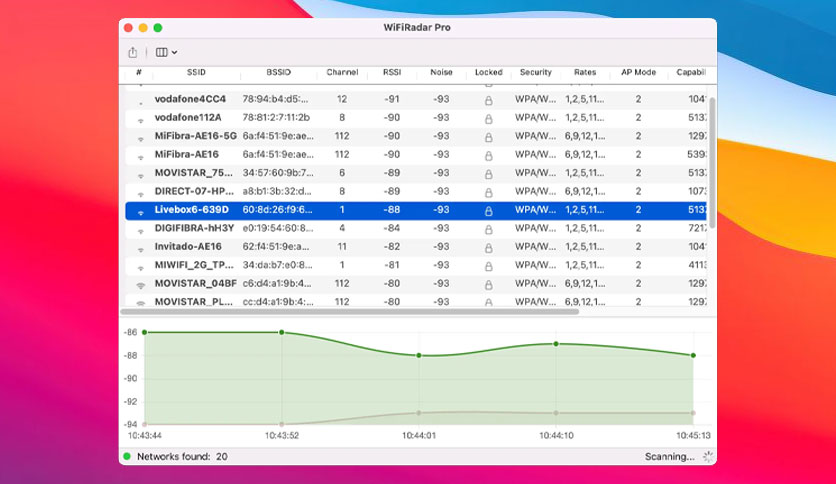Click graph point at 10:44:10
Image resolution: width=836 pixels, height=484 pixels.
pyautogui.click(x=556, y=344)
